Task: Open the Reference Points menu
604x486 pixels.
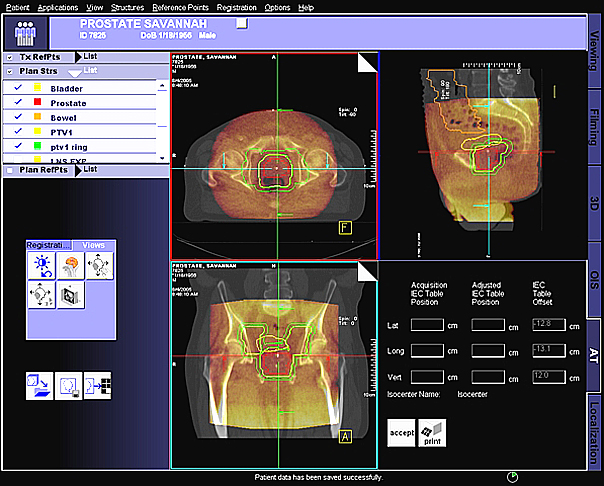Action: pyautogui.click(x=181, y=7)
